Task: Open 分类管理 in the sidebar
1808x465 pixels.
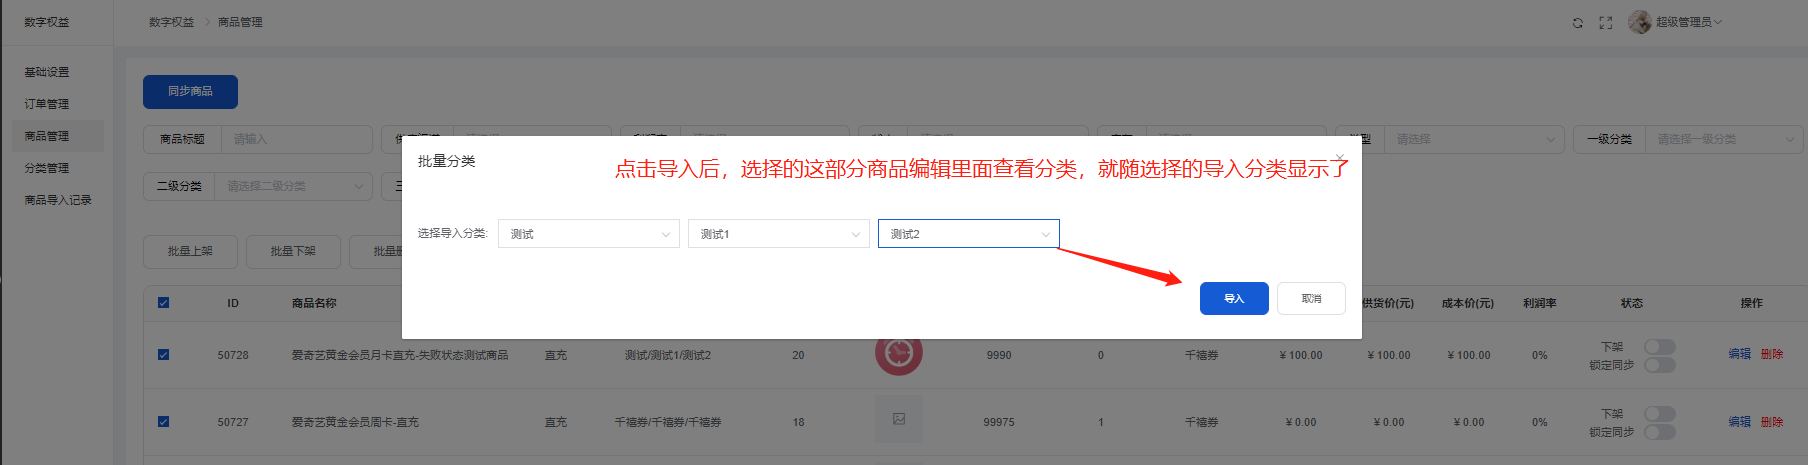Action: click(x=47, y=168)
